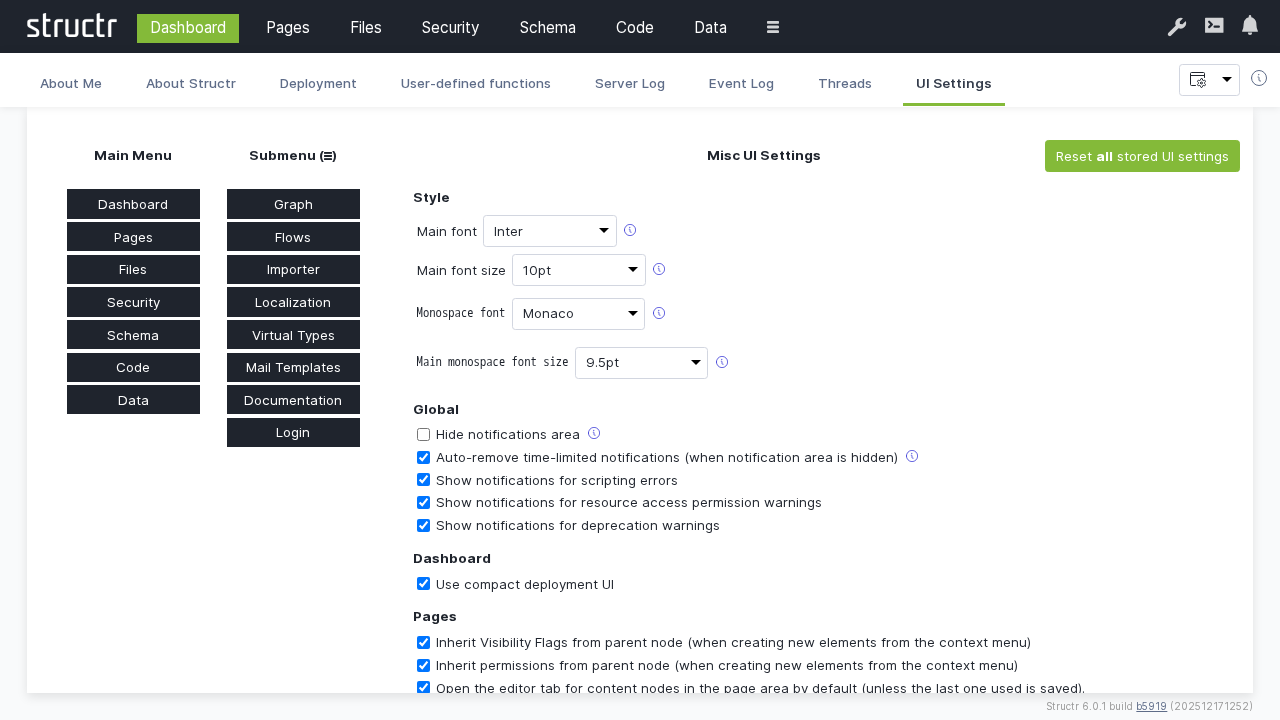Click the info icon beside Hide notifications area
This screenshot has height=720, width=1280.
(594, 432)
